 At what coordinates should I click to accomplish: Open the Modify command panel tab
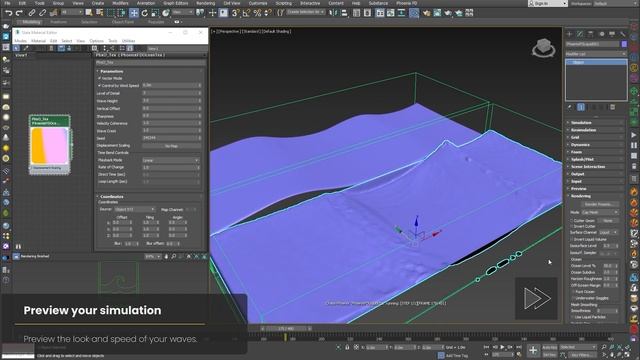(580, 34)
